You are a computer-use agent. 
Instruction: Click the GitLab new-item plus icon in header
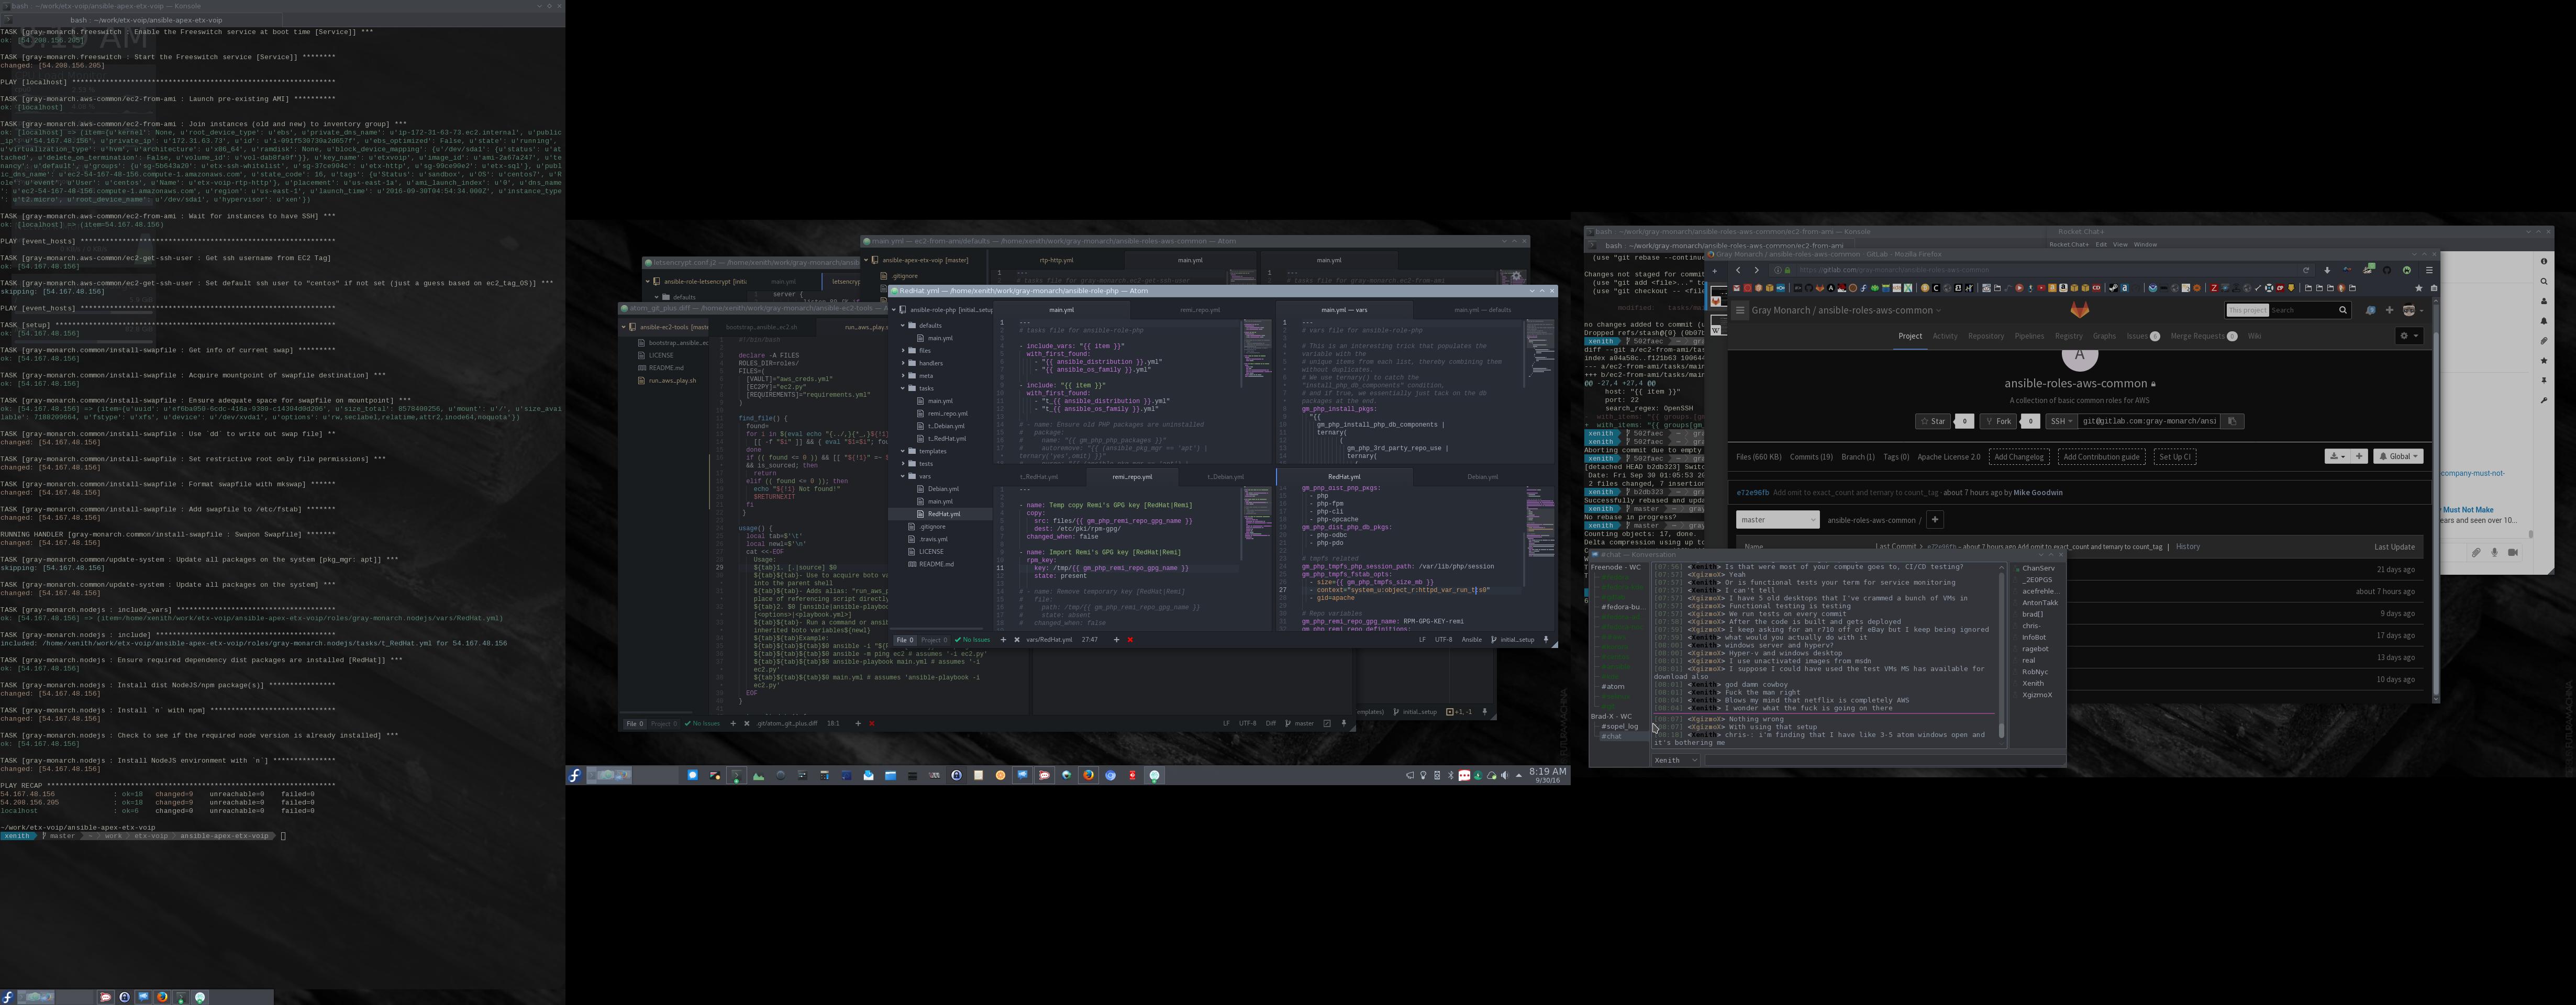[x=2390, y=310]
